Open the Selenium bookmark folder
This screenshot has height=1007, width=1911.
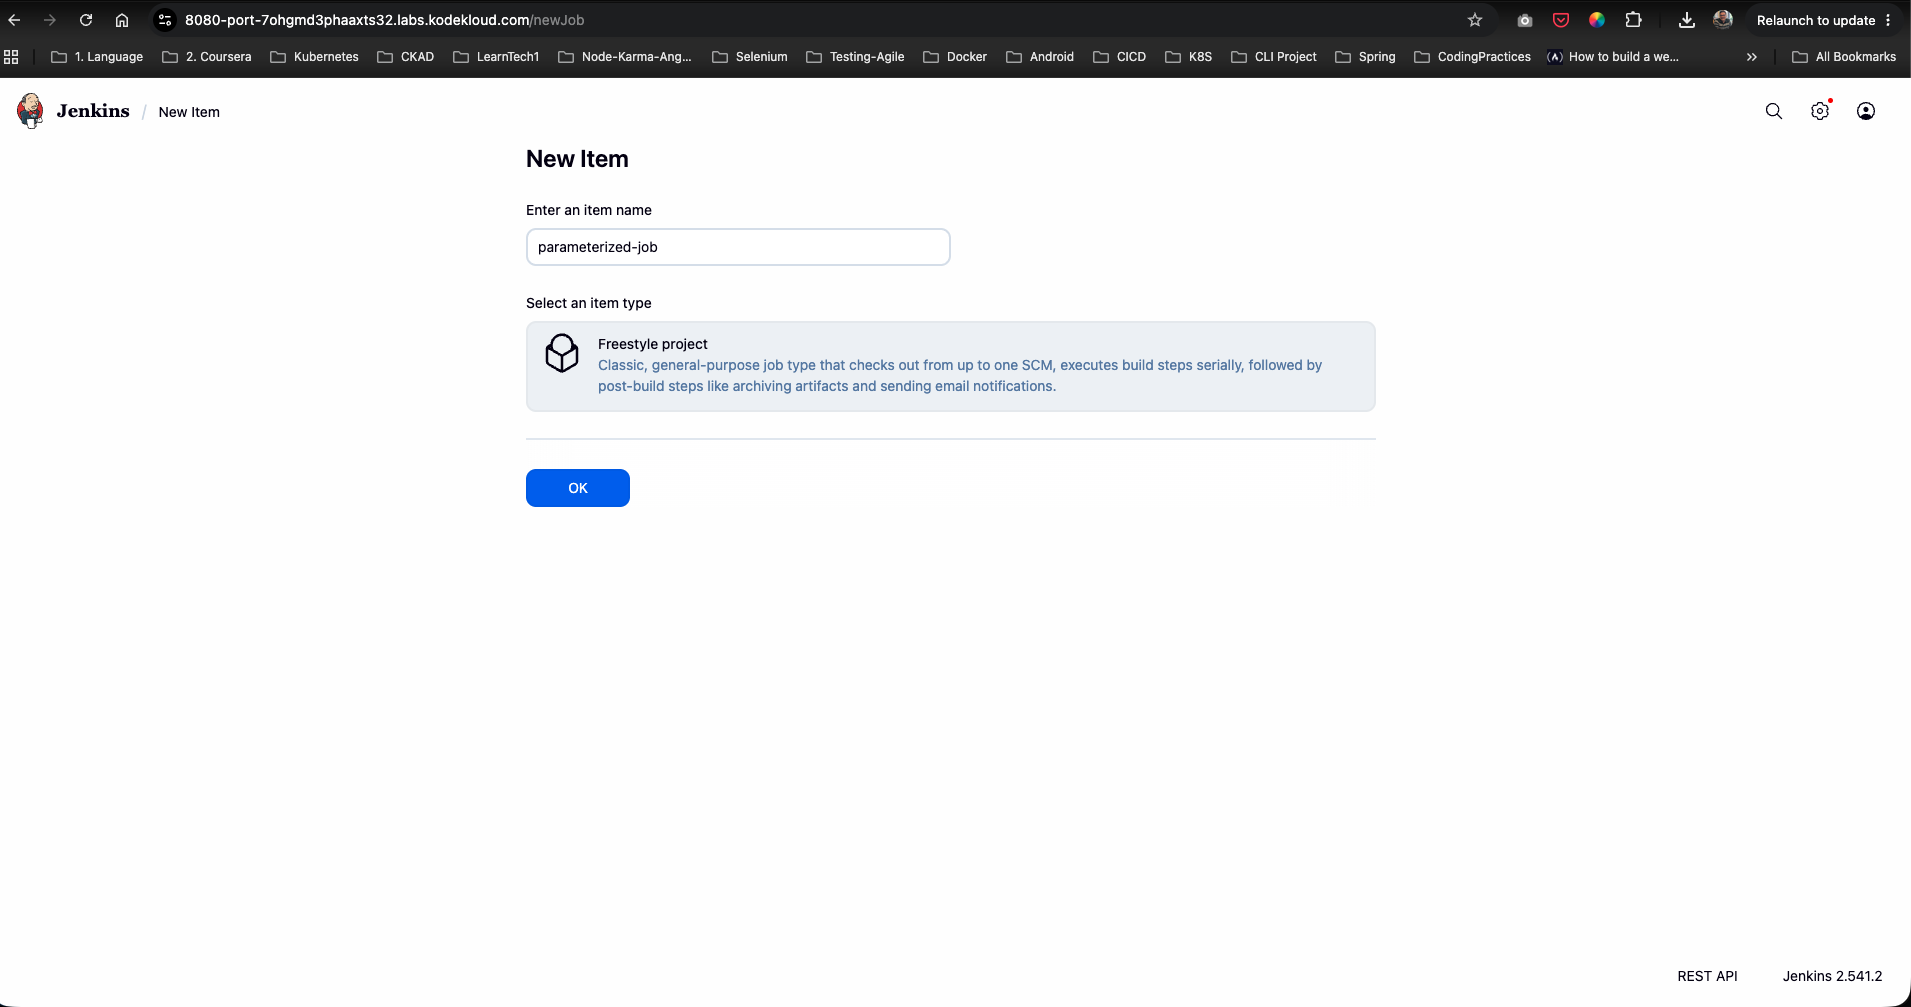click(750, 57)
